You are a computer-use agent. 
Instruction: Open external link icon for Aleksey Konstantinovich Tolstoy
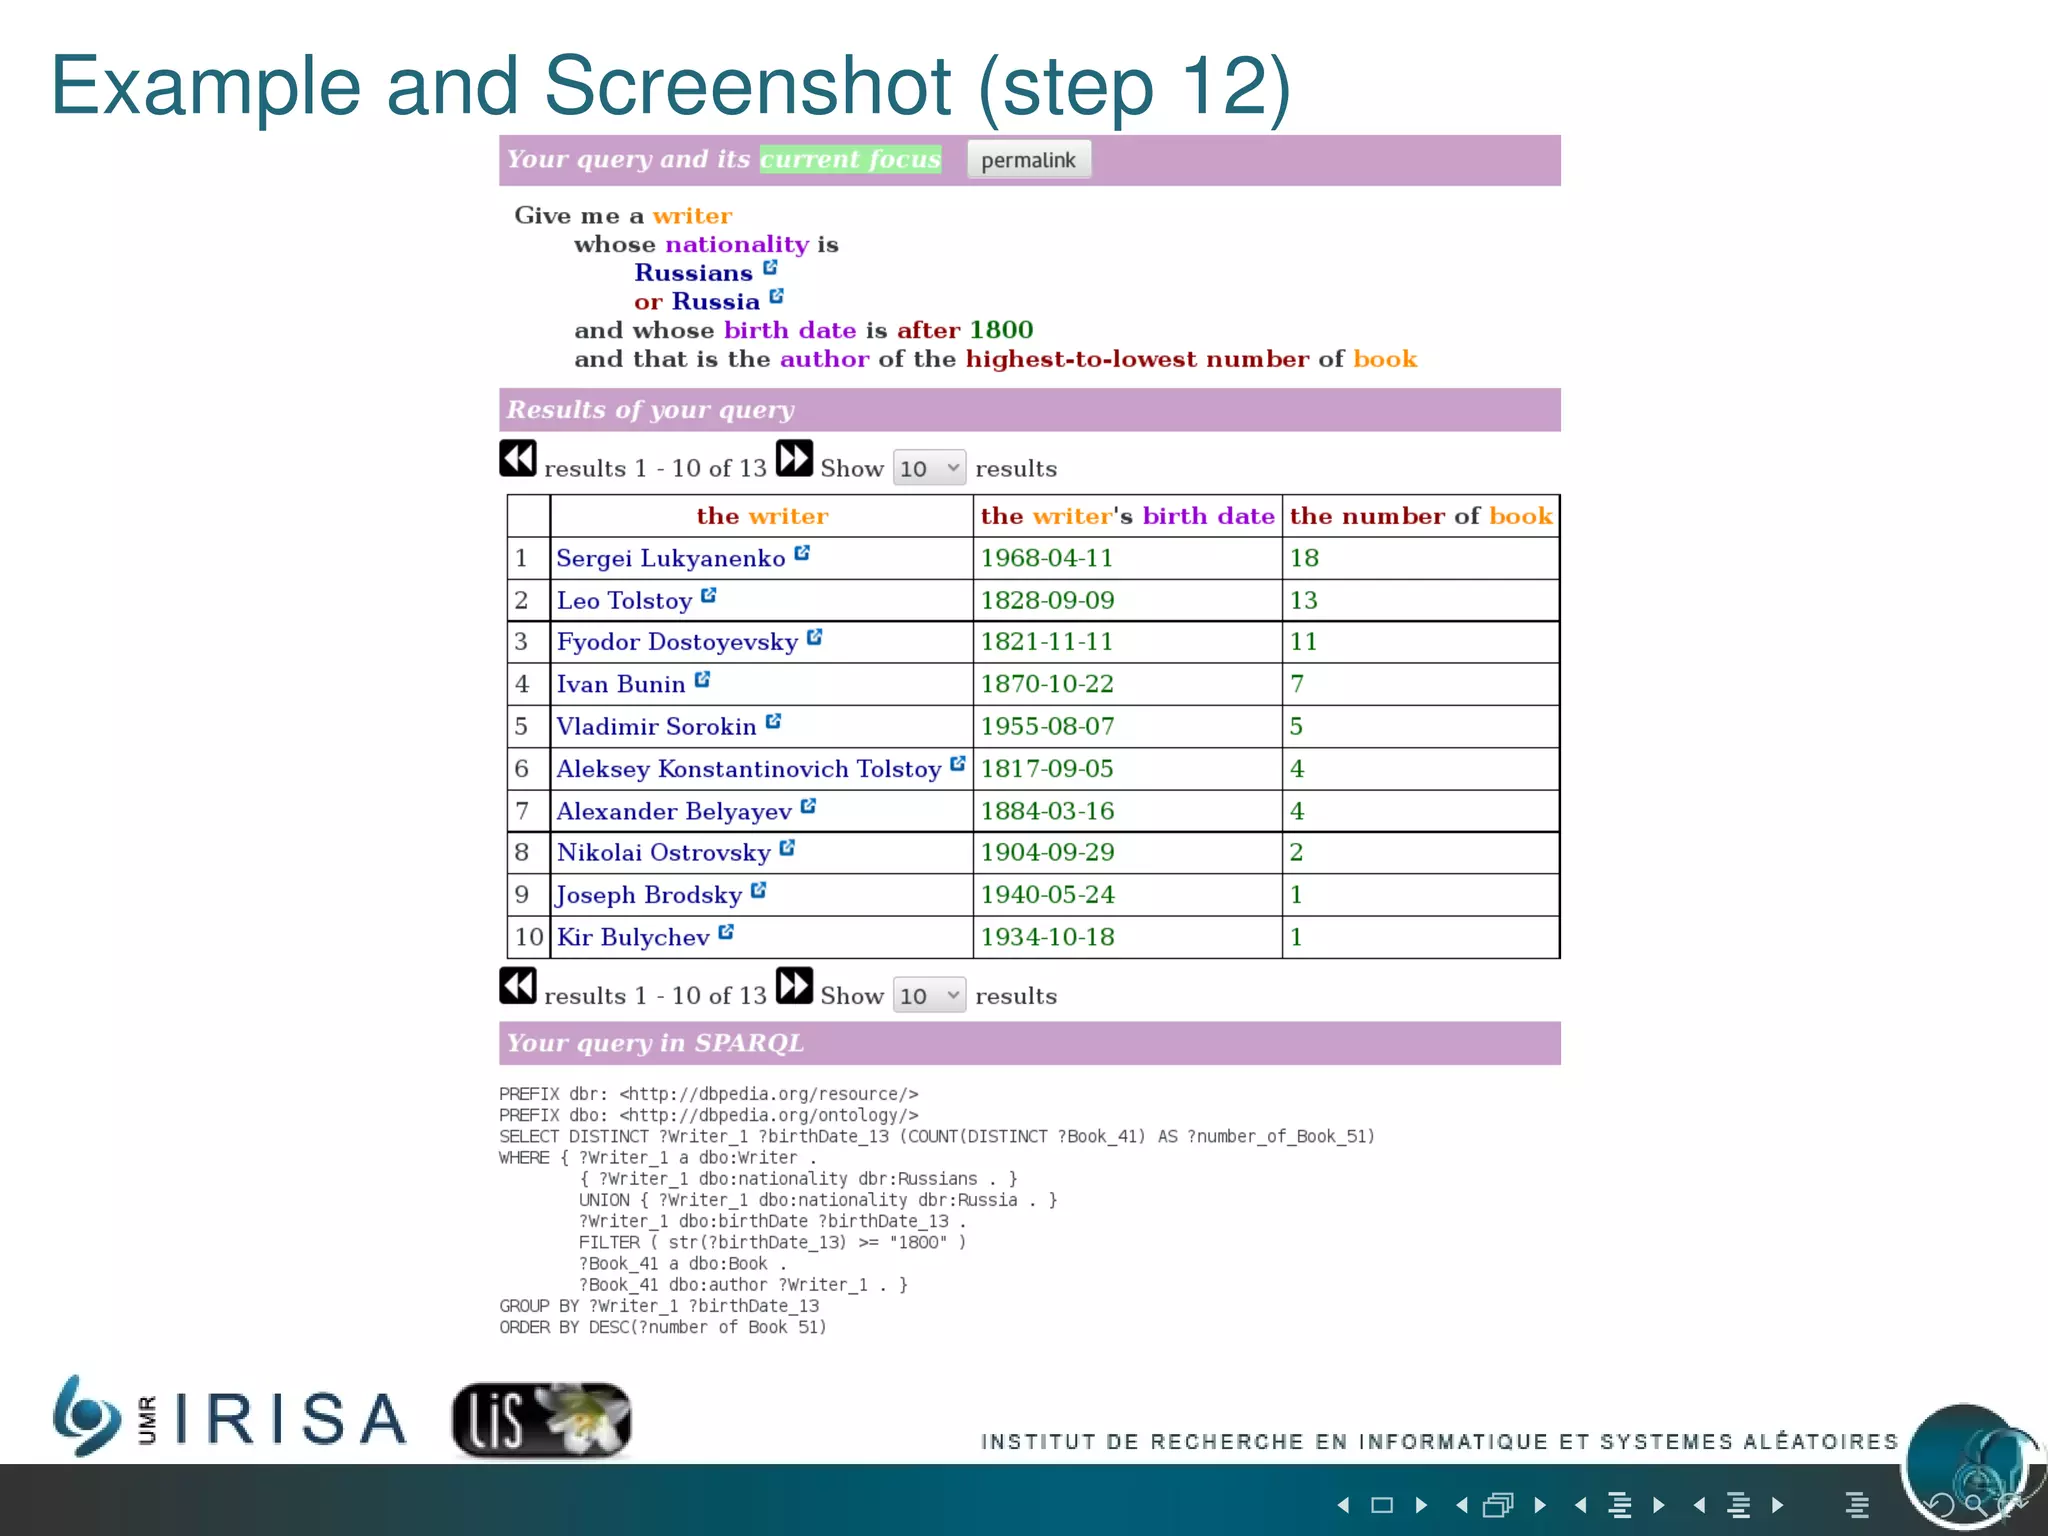pyautogui.click(x=958, y=764)
